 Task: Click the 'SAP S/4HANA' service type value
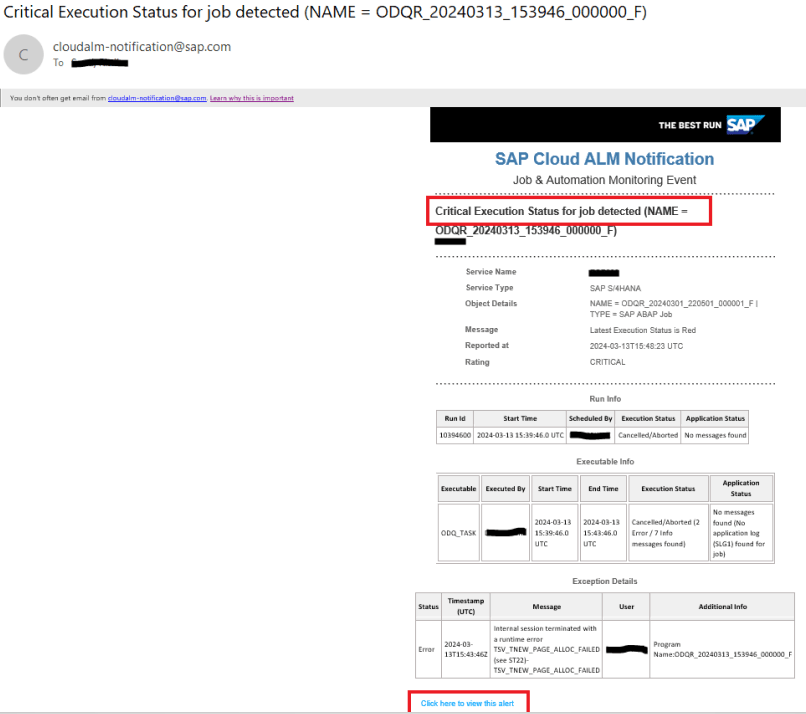coord(615,288)
